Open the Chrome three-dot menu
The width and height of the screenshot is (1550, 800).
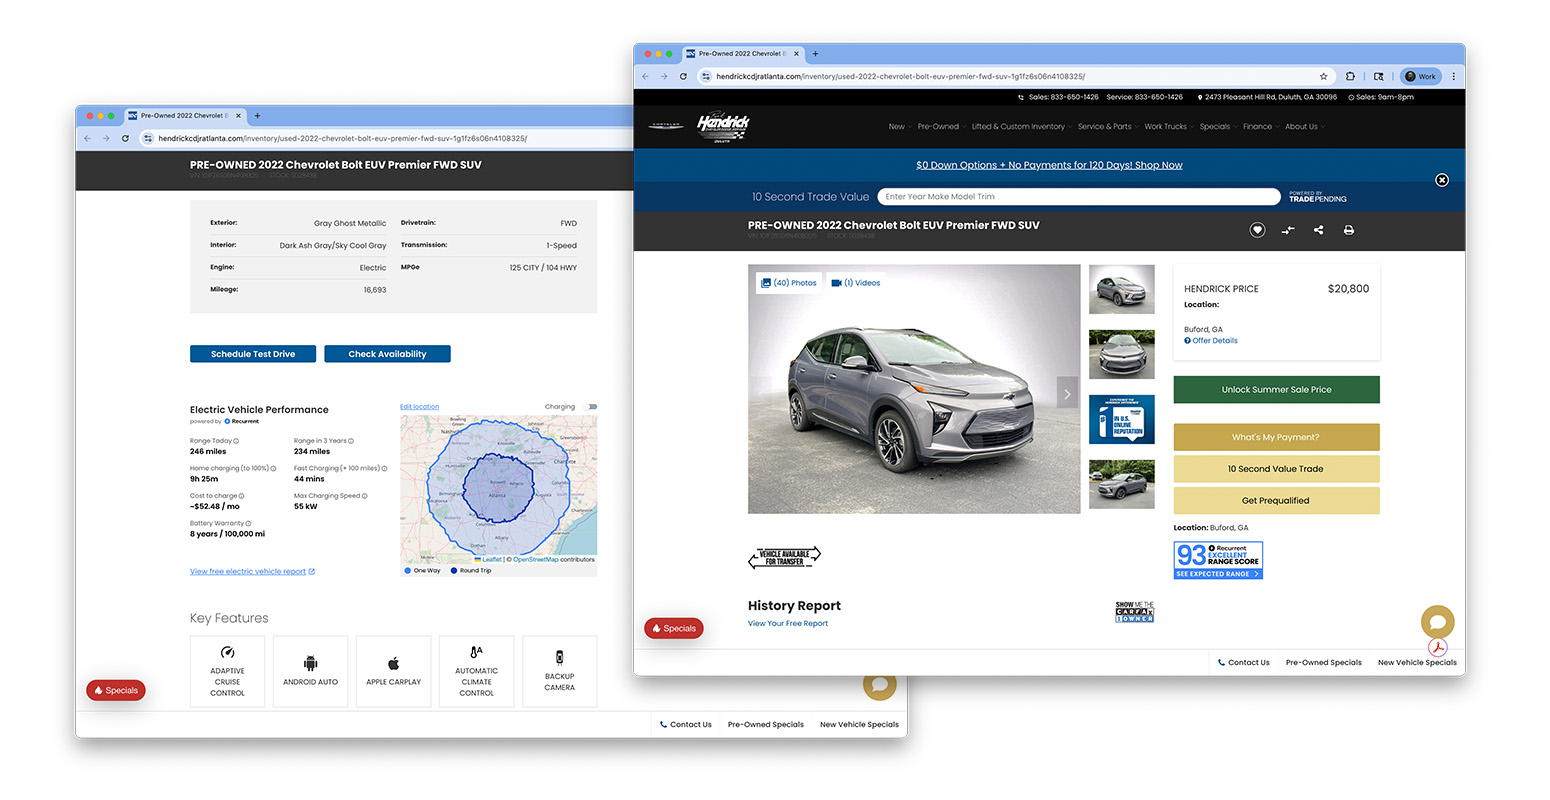pos(1453,76)
